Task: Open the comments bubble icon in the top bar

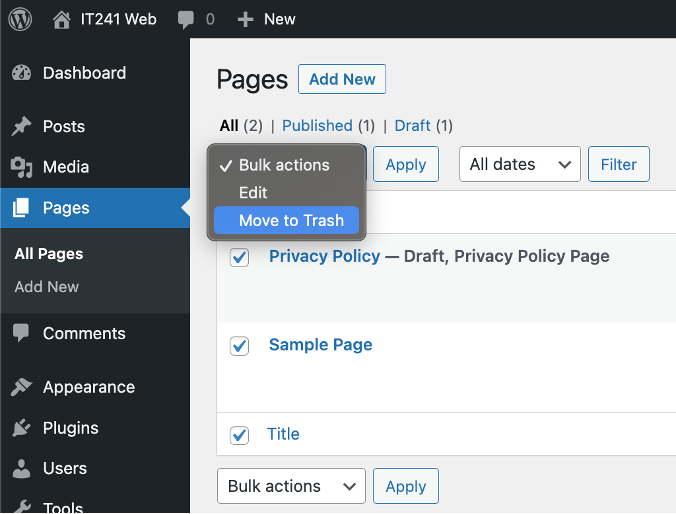Action: click(186, 20)
